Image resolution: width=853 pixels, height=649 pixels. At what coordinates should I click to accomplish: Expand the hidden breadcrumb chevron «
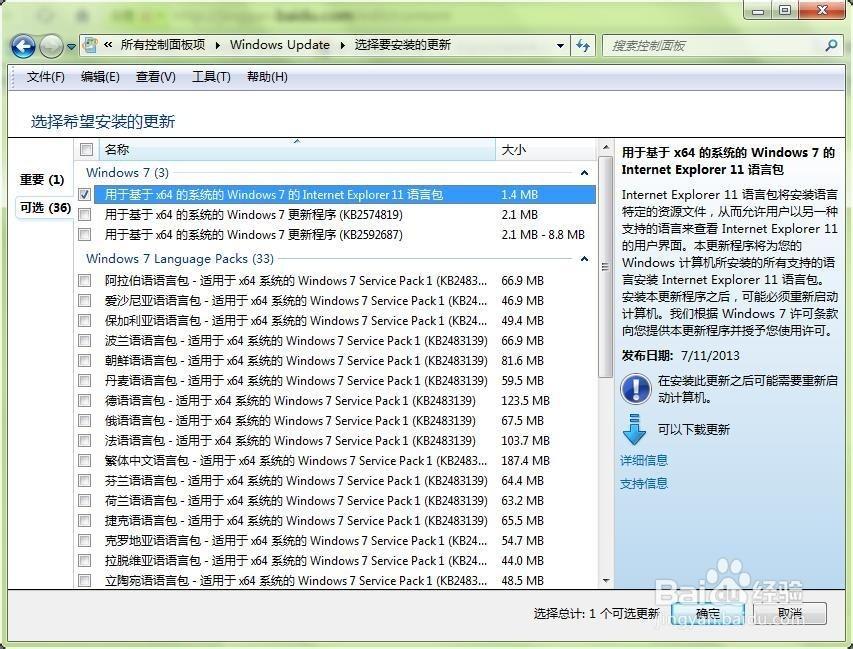tap(108, 45)
